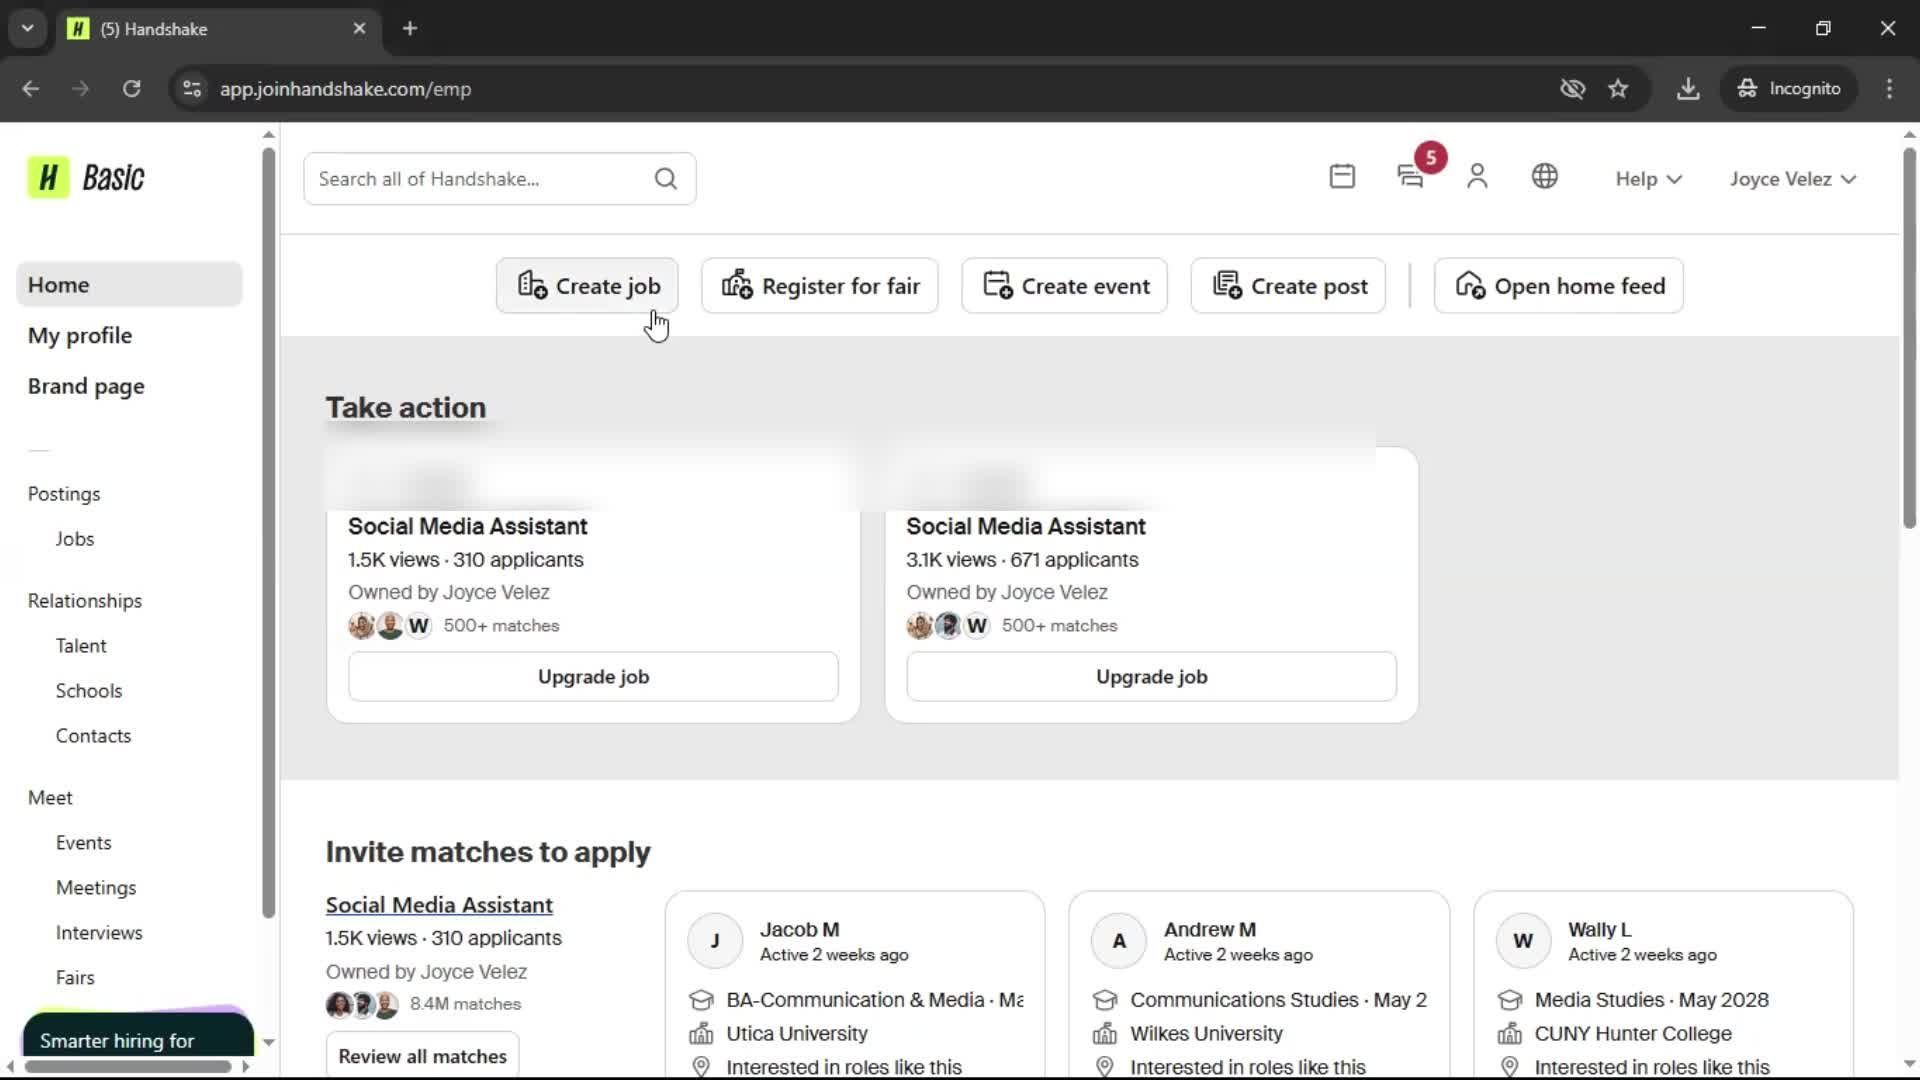Open Jobs under Postings

pyautogui.click(x=75, y=539)
